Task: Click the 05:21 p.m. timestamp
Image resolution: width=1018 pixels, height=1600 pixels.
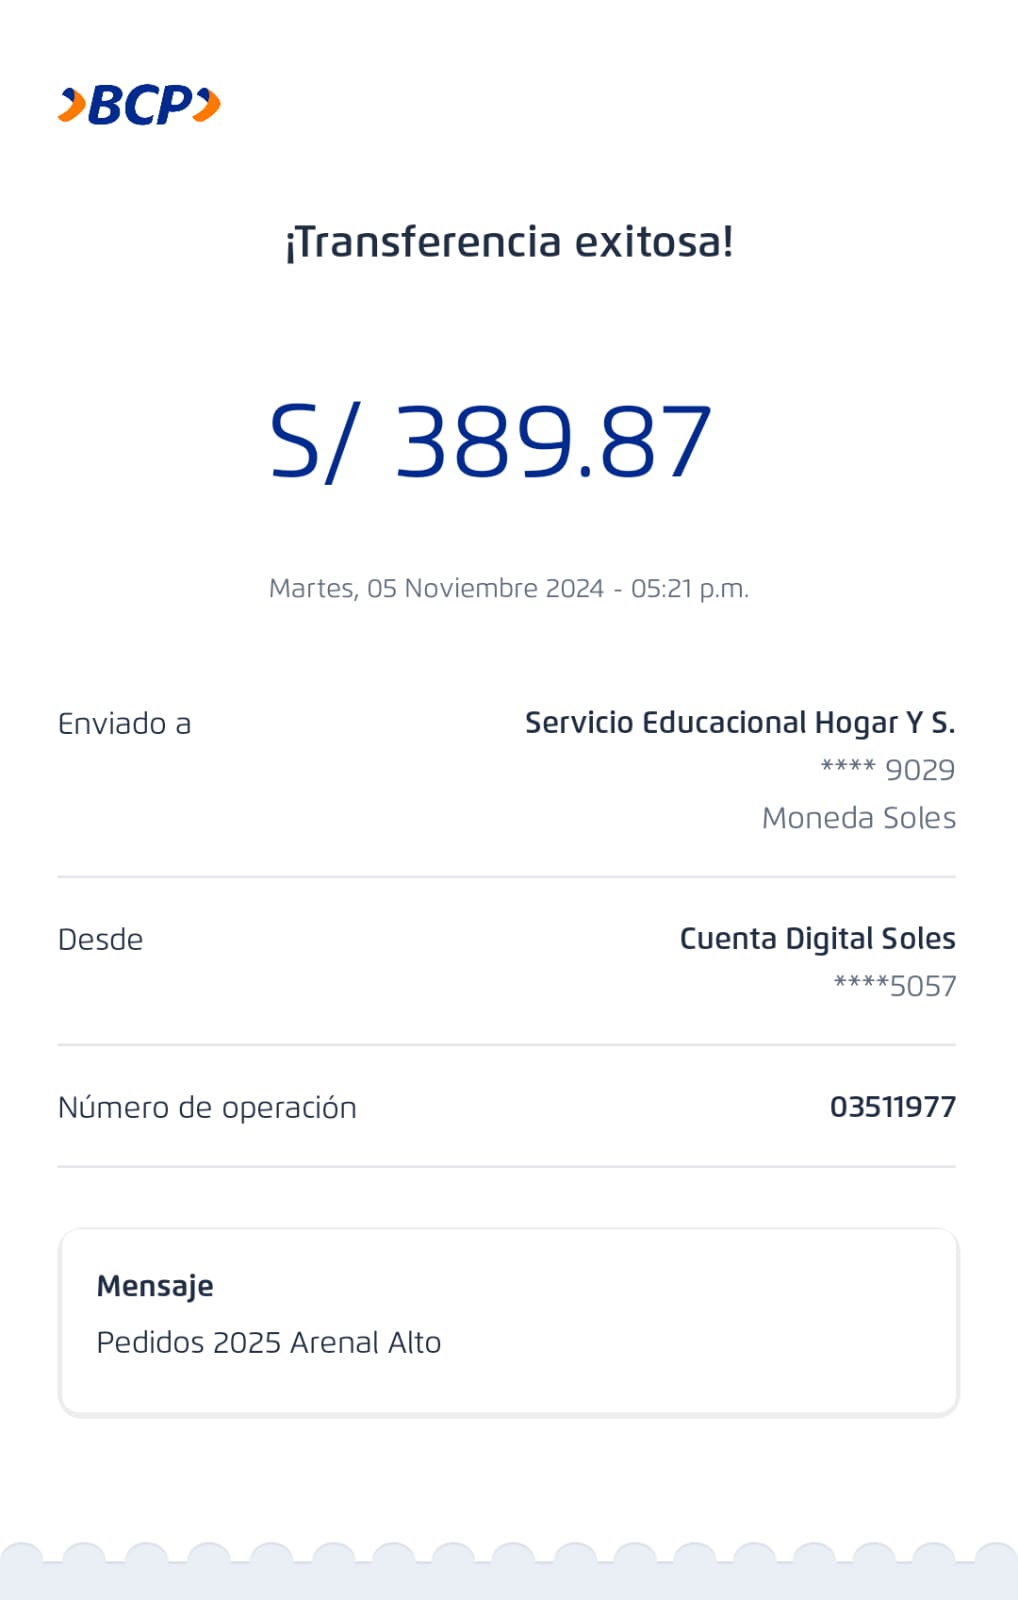Action: tap(689, 588)
